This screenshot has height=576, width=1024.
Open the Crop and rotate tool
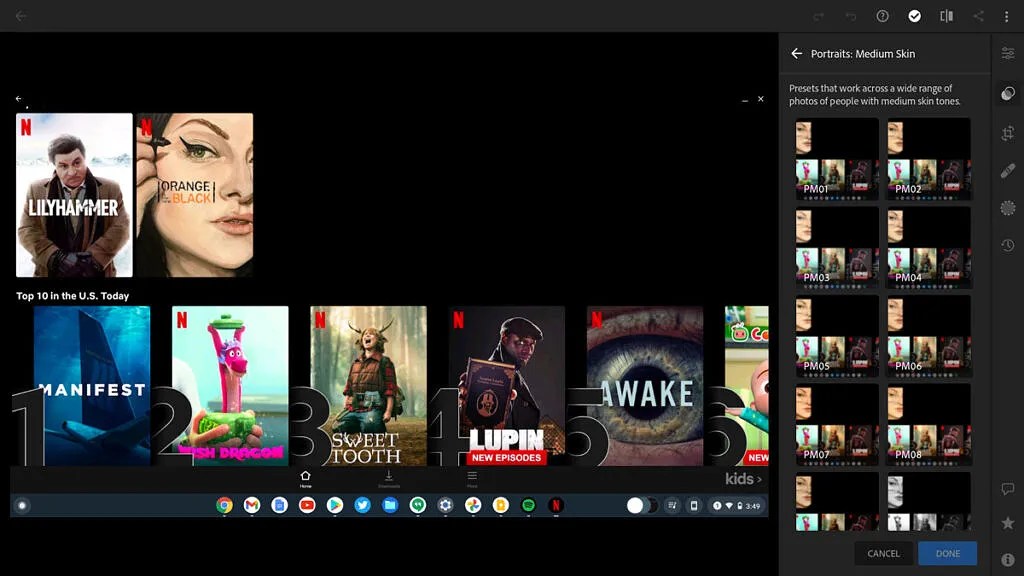point(1008,133)
